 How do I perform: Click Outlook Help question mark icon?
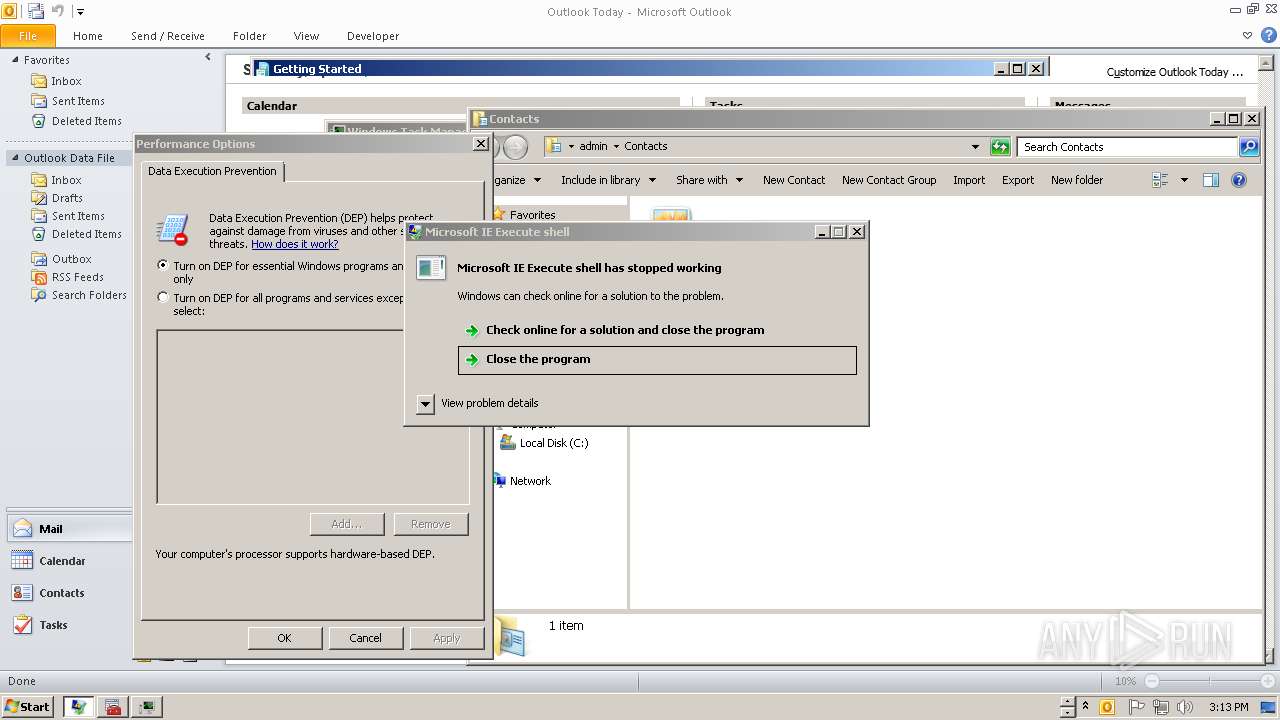coord(1268,35)
